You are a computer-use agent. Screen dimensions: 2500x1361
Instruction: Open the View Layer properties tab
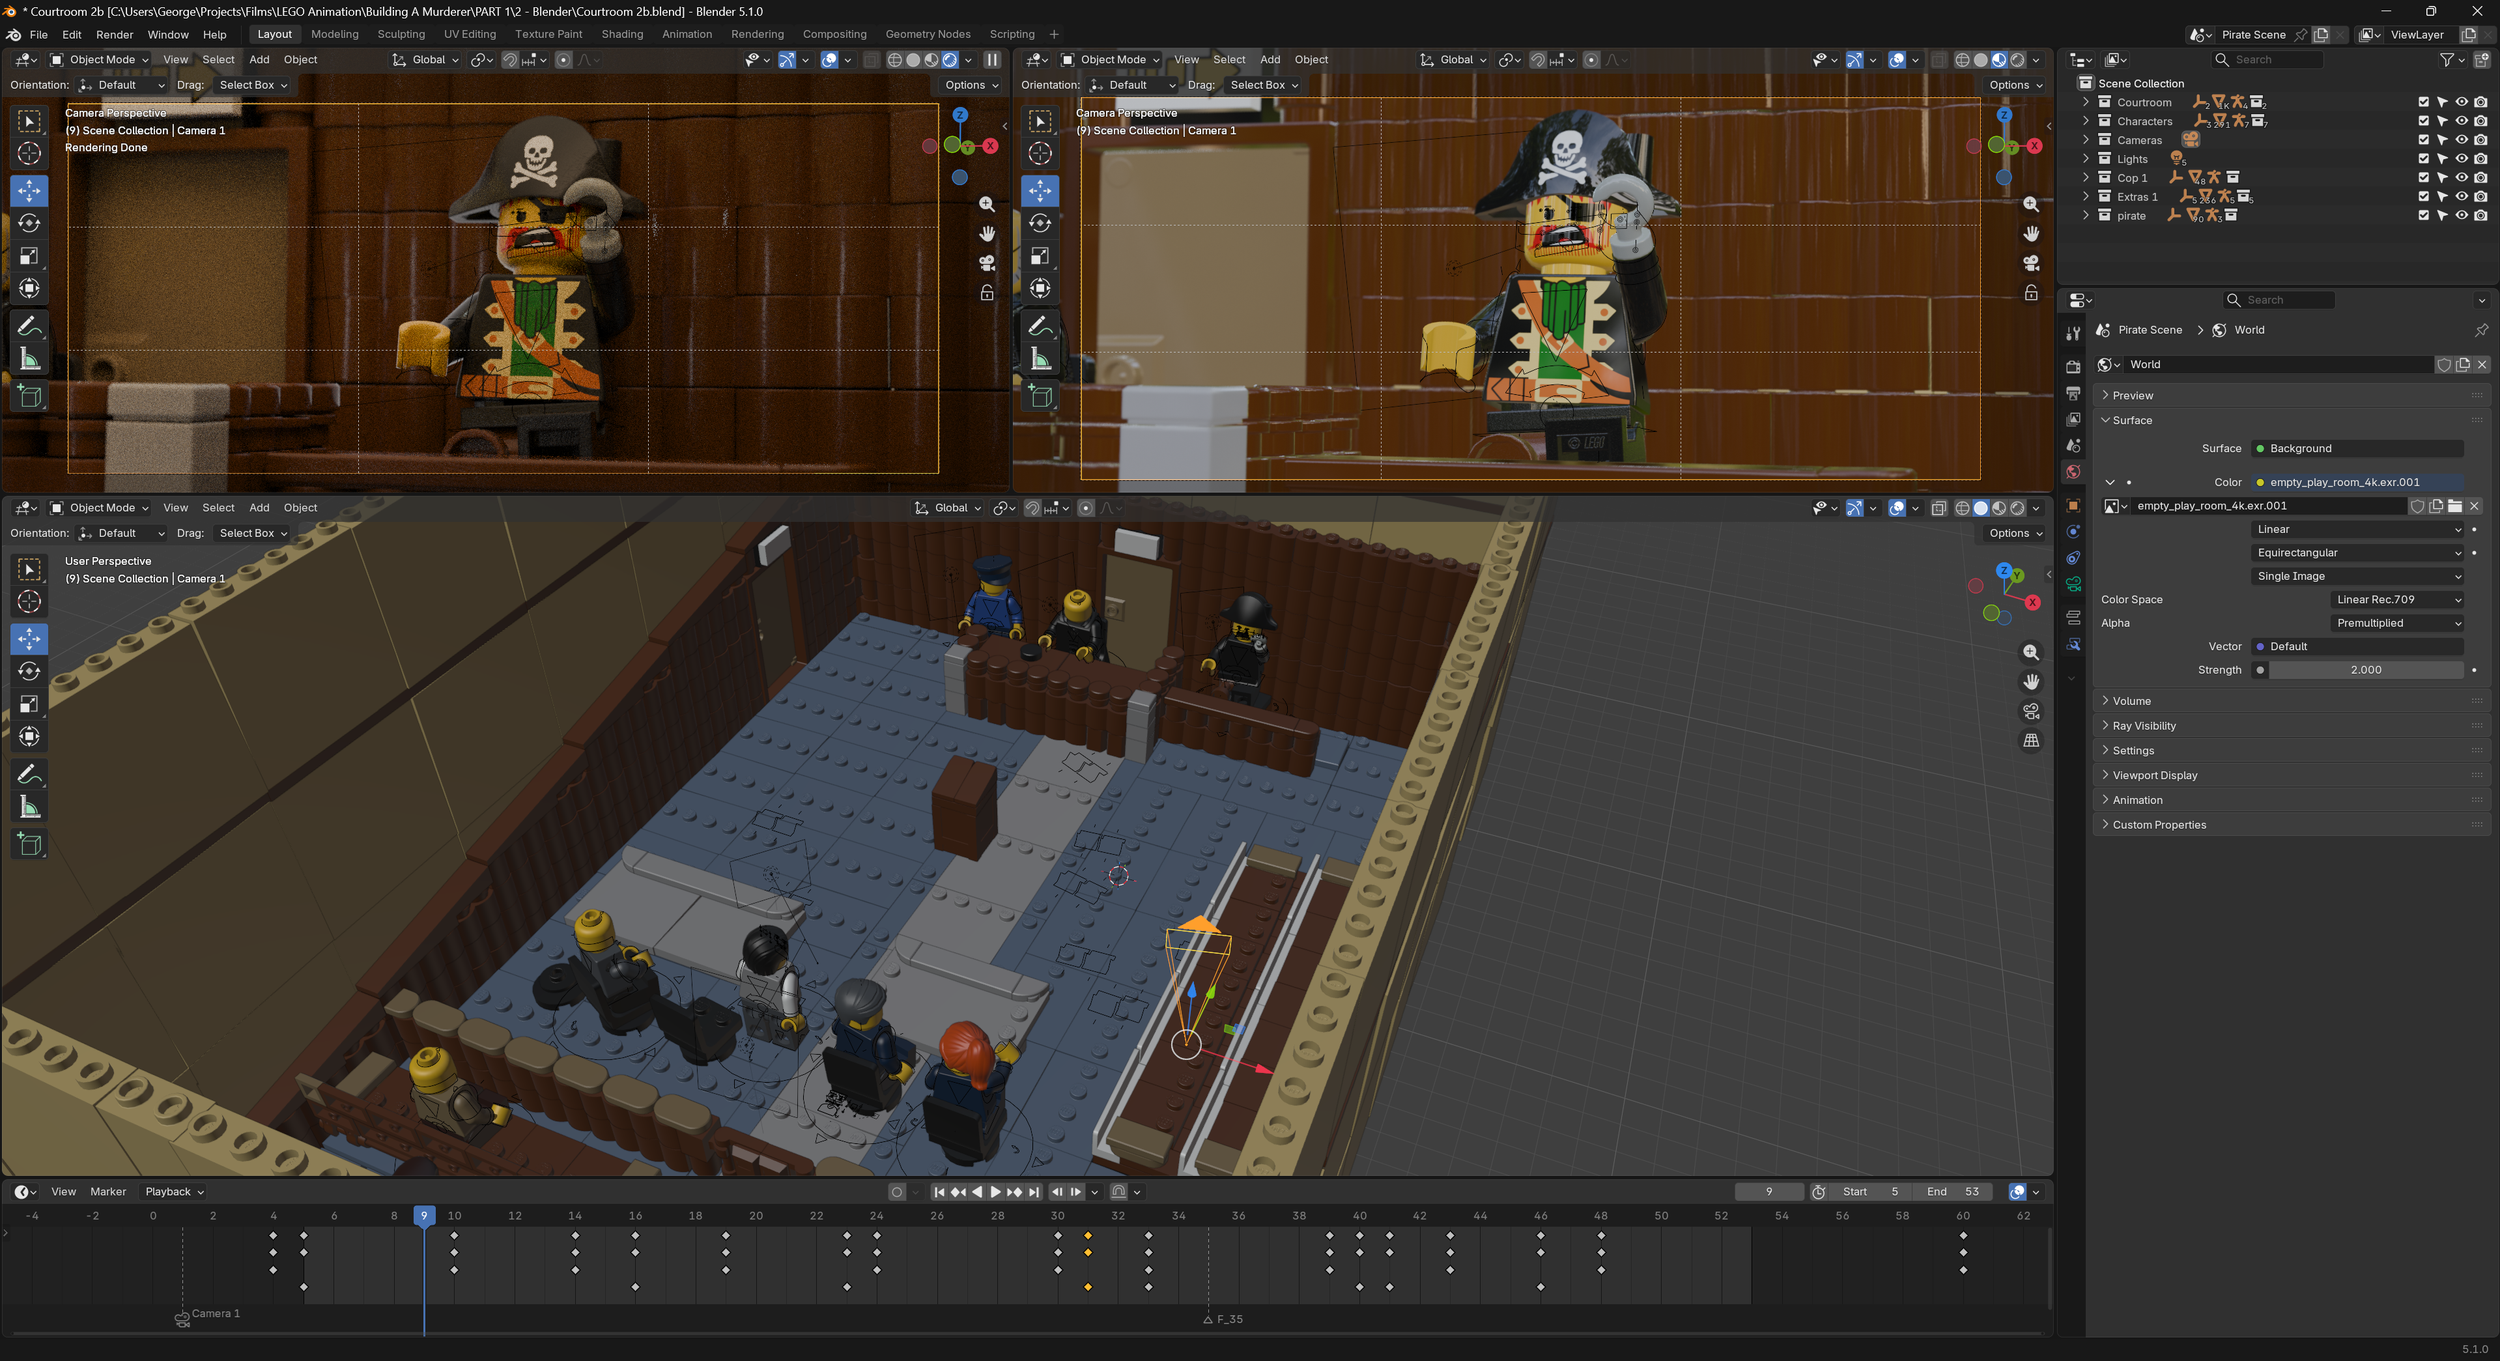pos(2073,419)
